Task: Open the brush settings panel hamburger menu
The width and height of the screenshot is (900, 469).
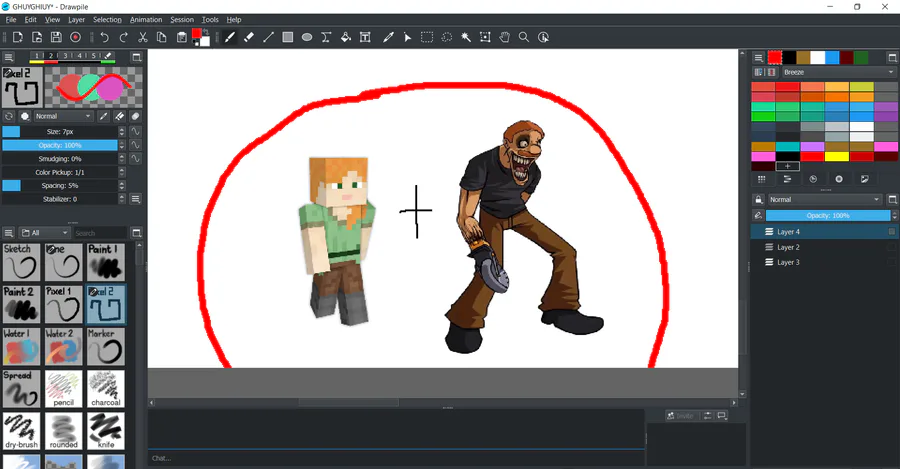Action: coord(9,57)
